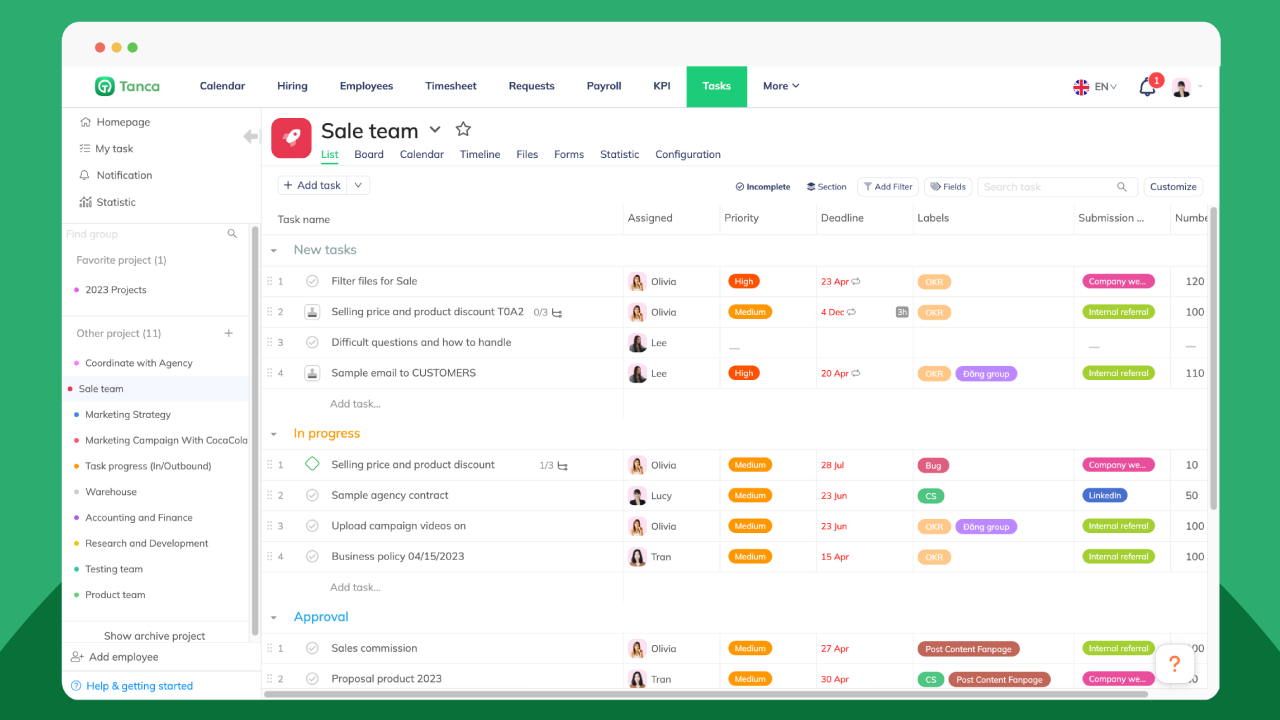Star the Sale team project
The height and width of the screenshot is (720, 1280).
pos(463,128)
